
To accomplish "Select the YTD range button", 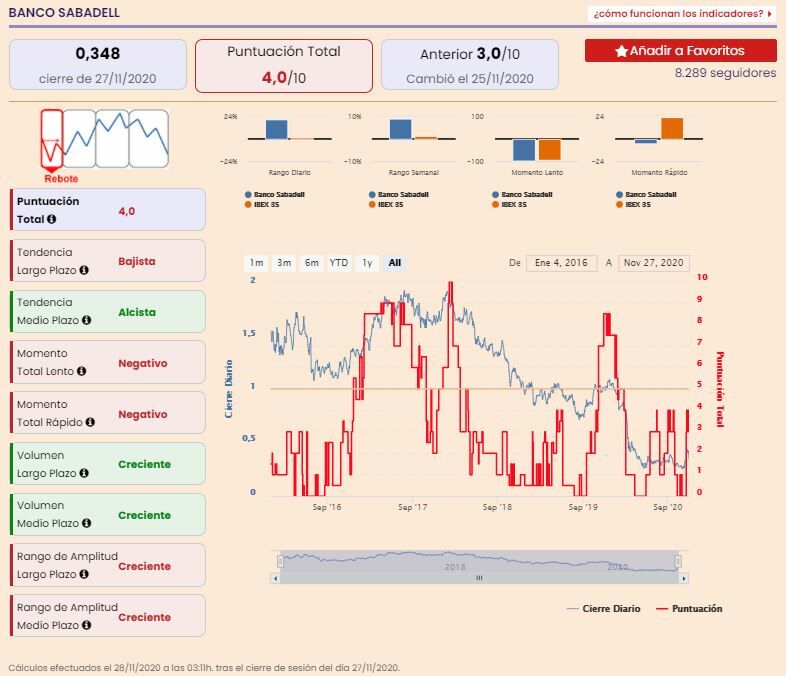I will (x=339, y=263).
